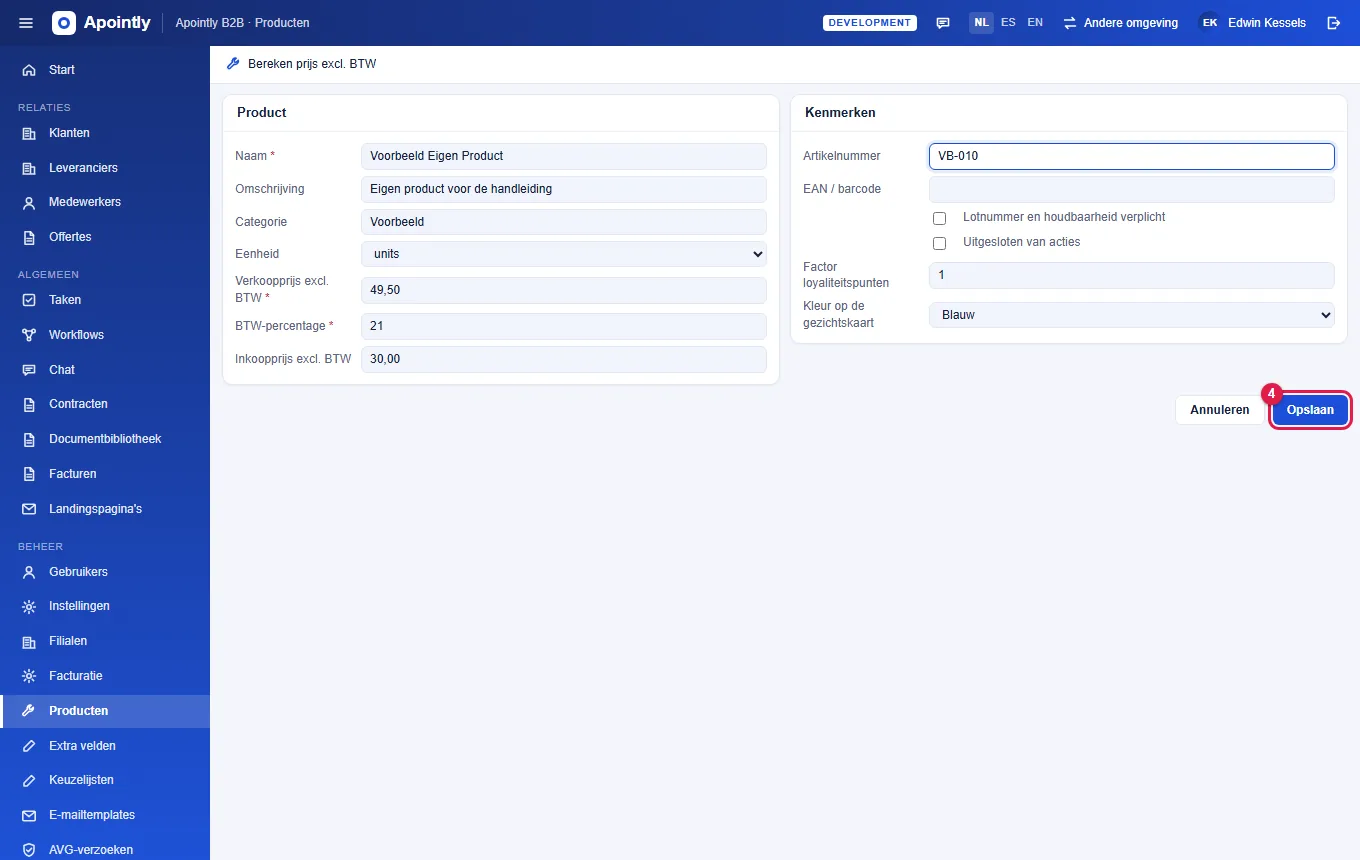Click the Opslaan button
The width and height of the screenshot is (1360, 860).
click(1310, 410)
